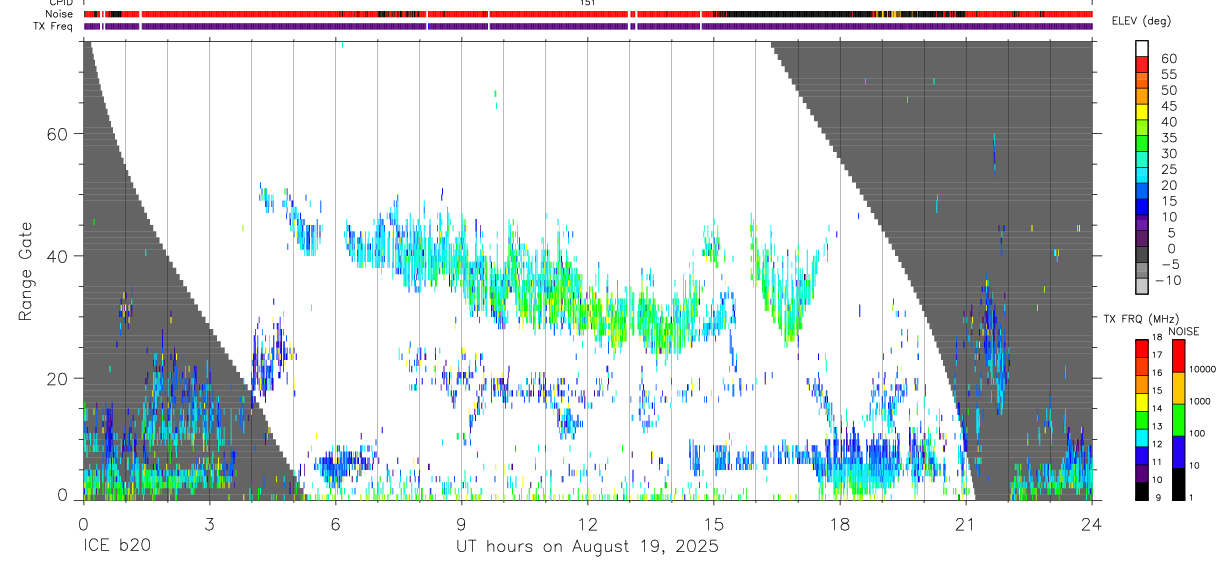Click the 'TX Freq' row label at top
Viewport: 1228px width, 567px height.
pyautogui.click(x=54, y=26)
